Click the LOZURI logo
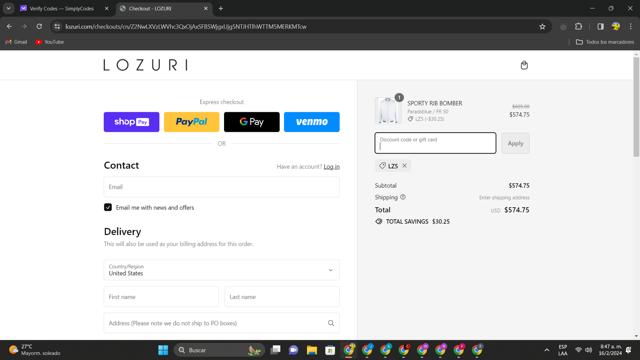The width and height of the screenshot is (640, 360). (146, 65)
